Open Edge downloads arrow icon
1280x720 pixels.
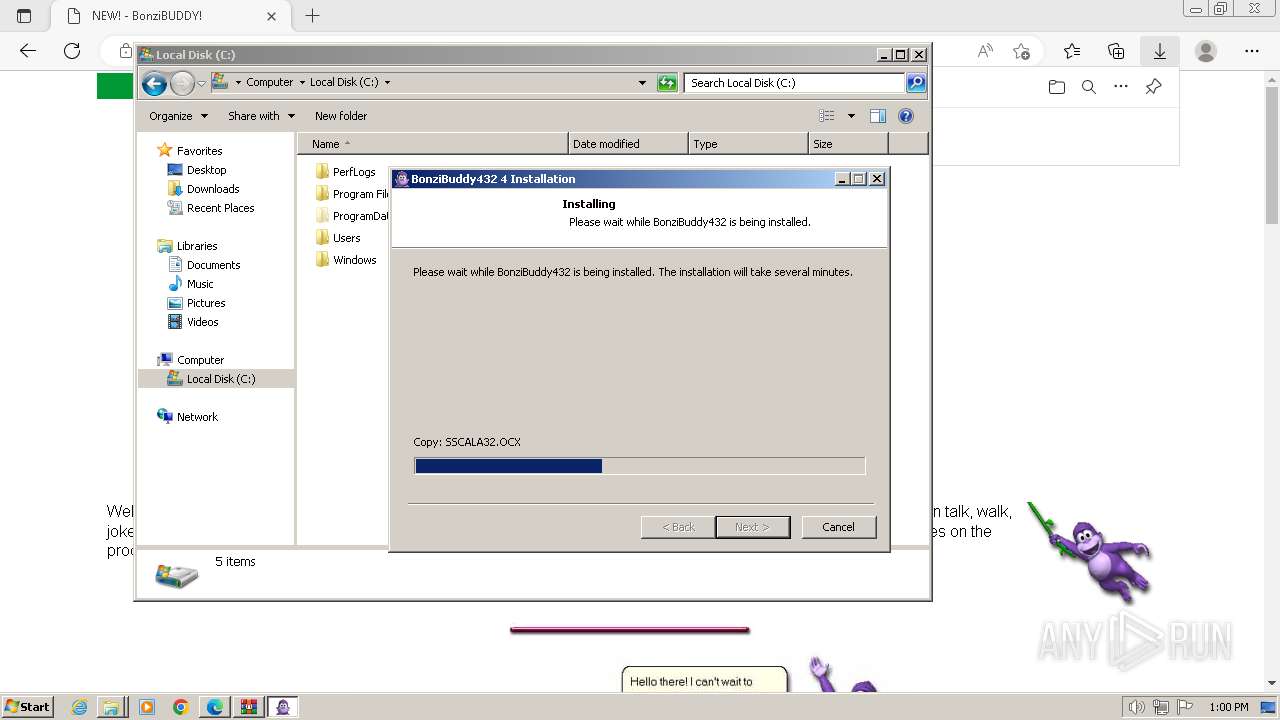pyautogui.click(x=1160, y=51)
